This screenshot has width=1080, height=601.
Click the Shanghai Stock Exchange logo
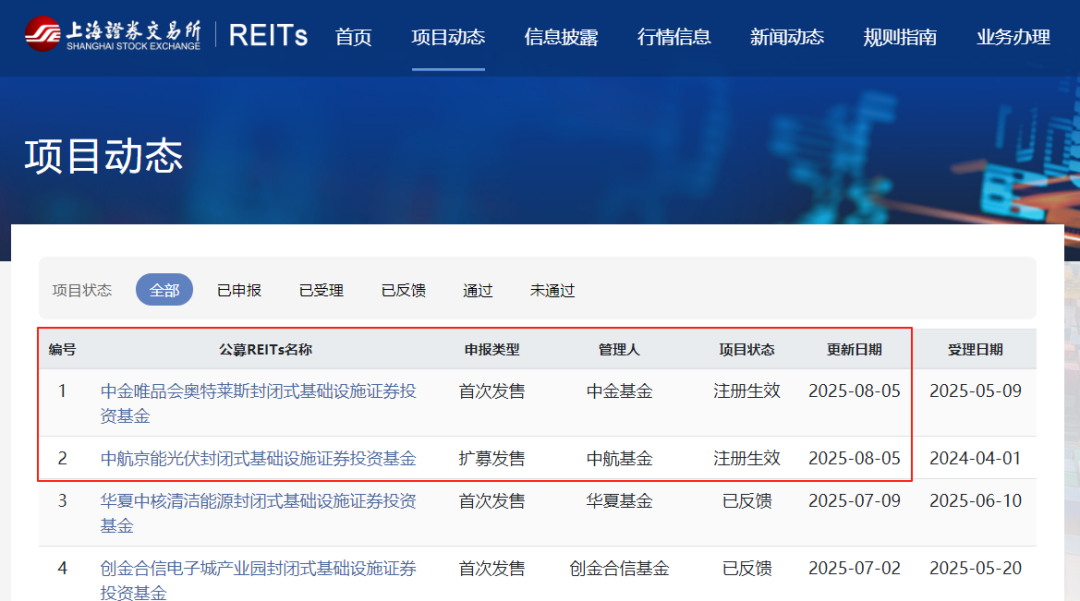click(113, 34)
